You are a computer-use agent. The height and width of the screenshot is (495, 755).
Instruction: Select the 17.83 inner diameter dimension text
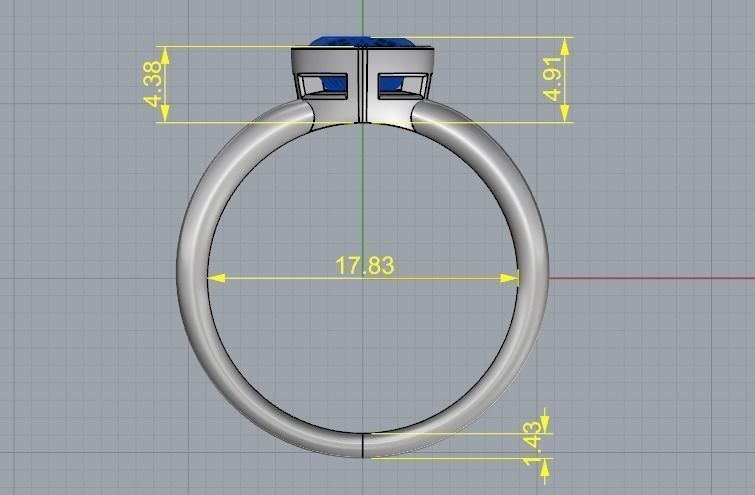pos(364,266)
